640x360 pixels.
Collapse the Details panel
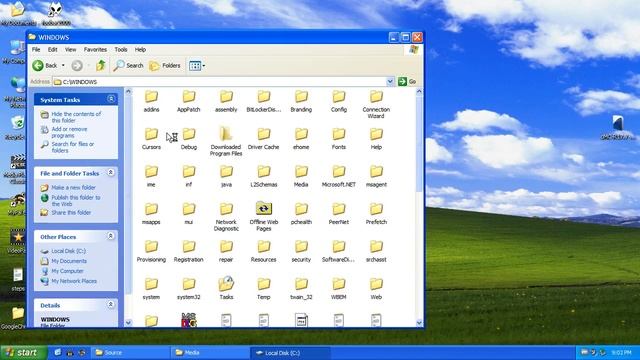pos(111,305)
